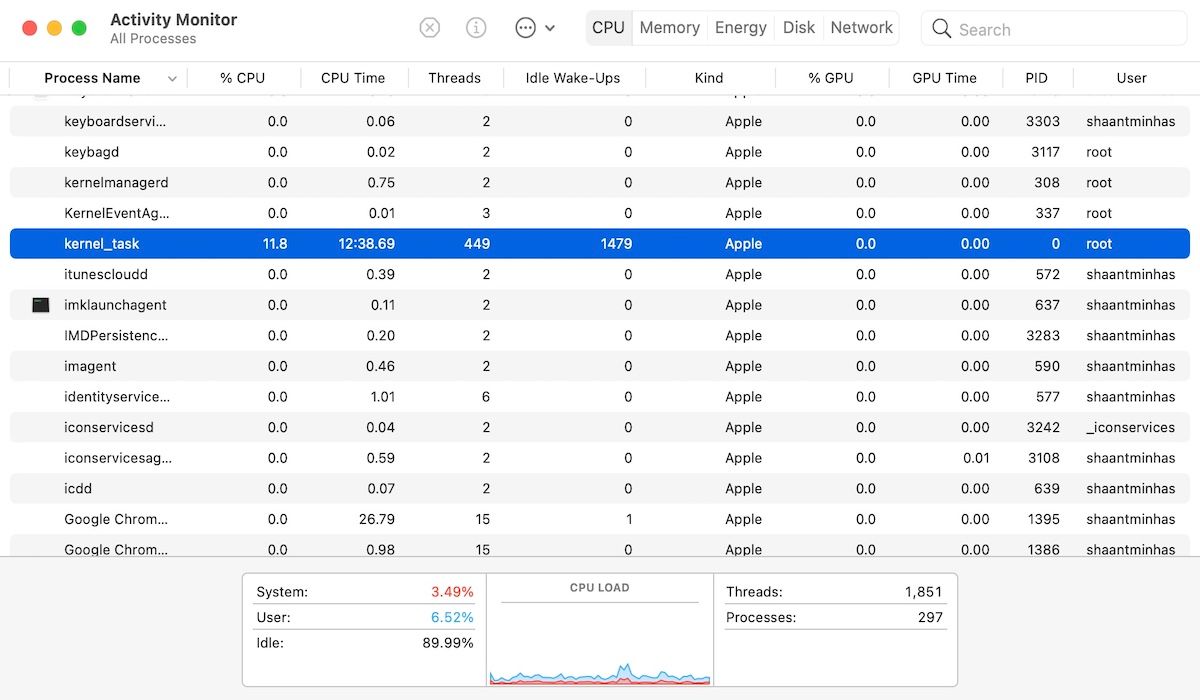Click the stop process X icon

(x=429, y=28)
